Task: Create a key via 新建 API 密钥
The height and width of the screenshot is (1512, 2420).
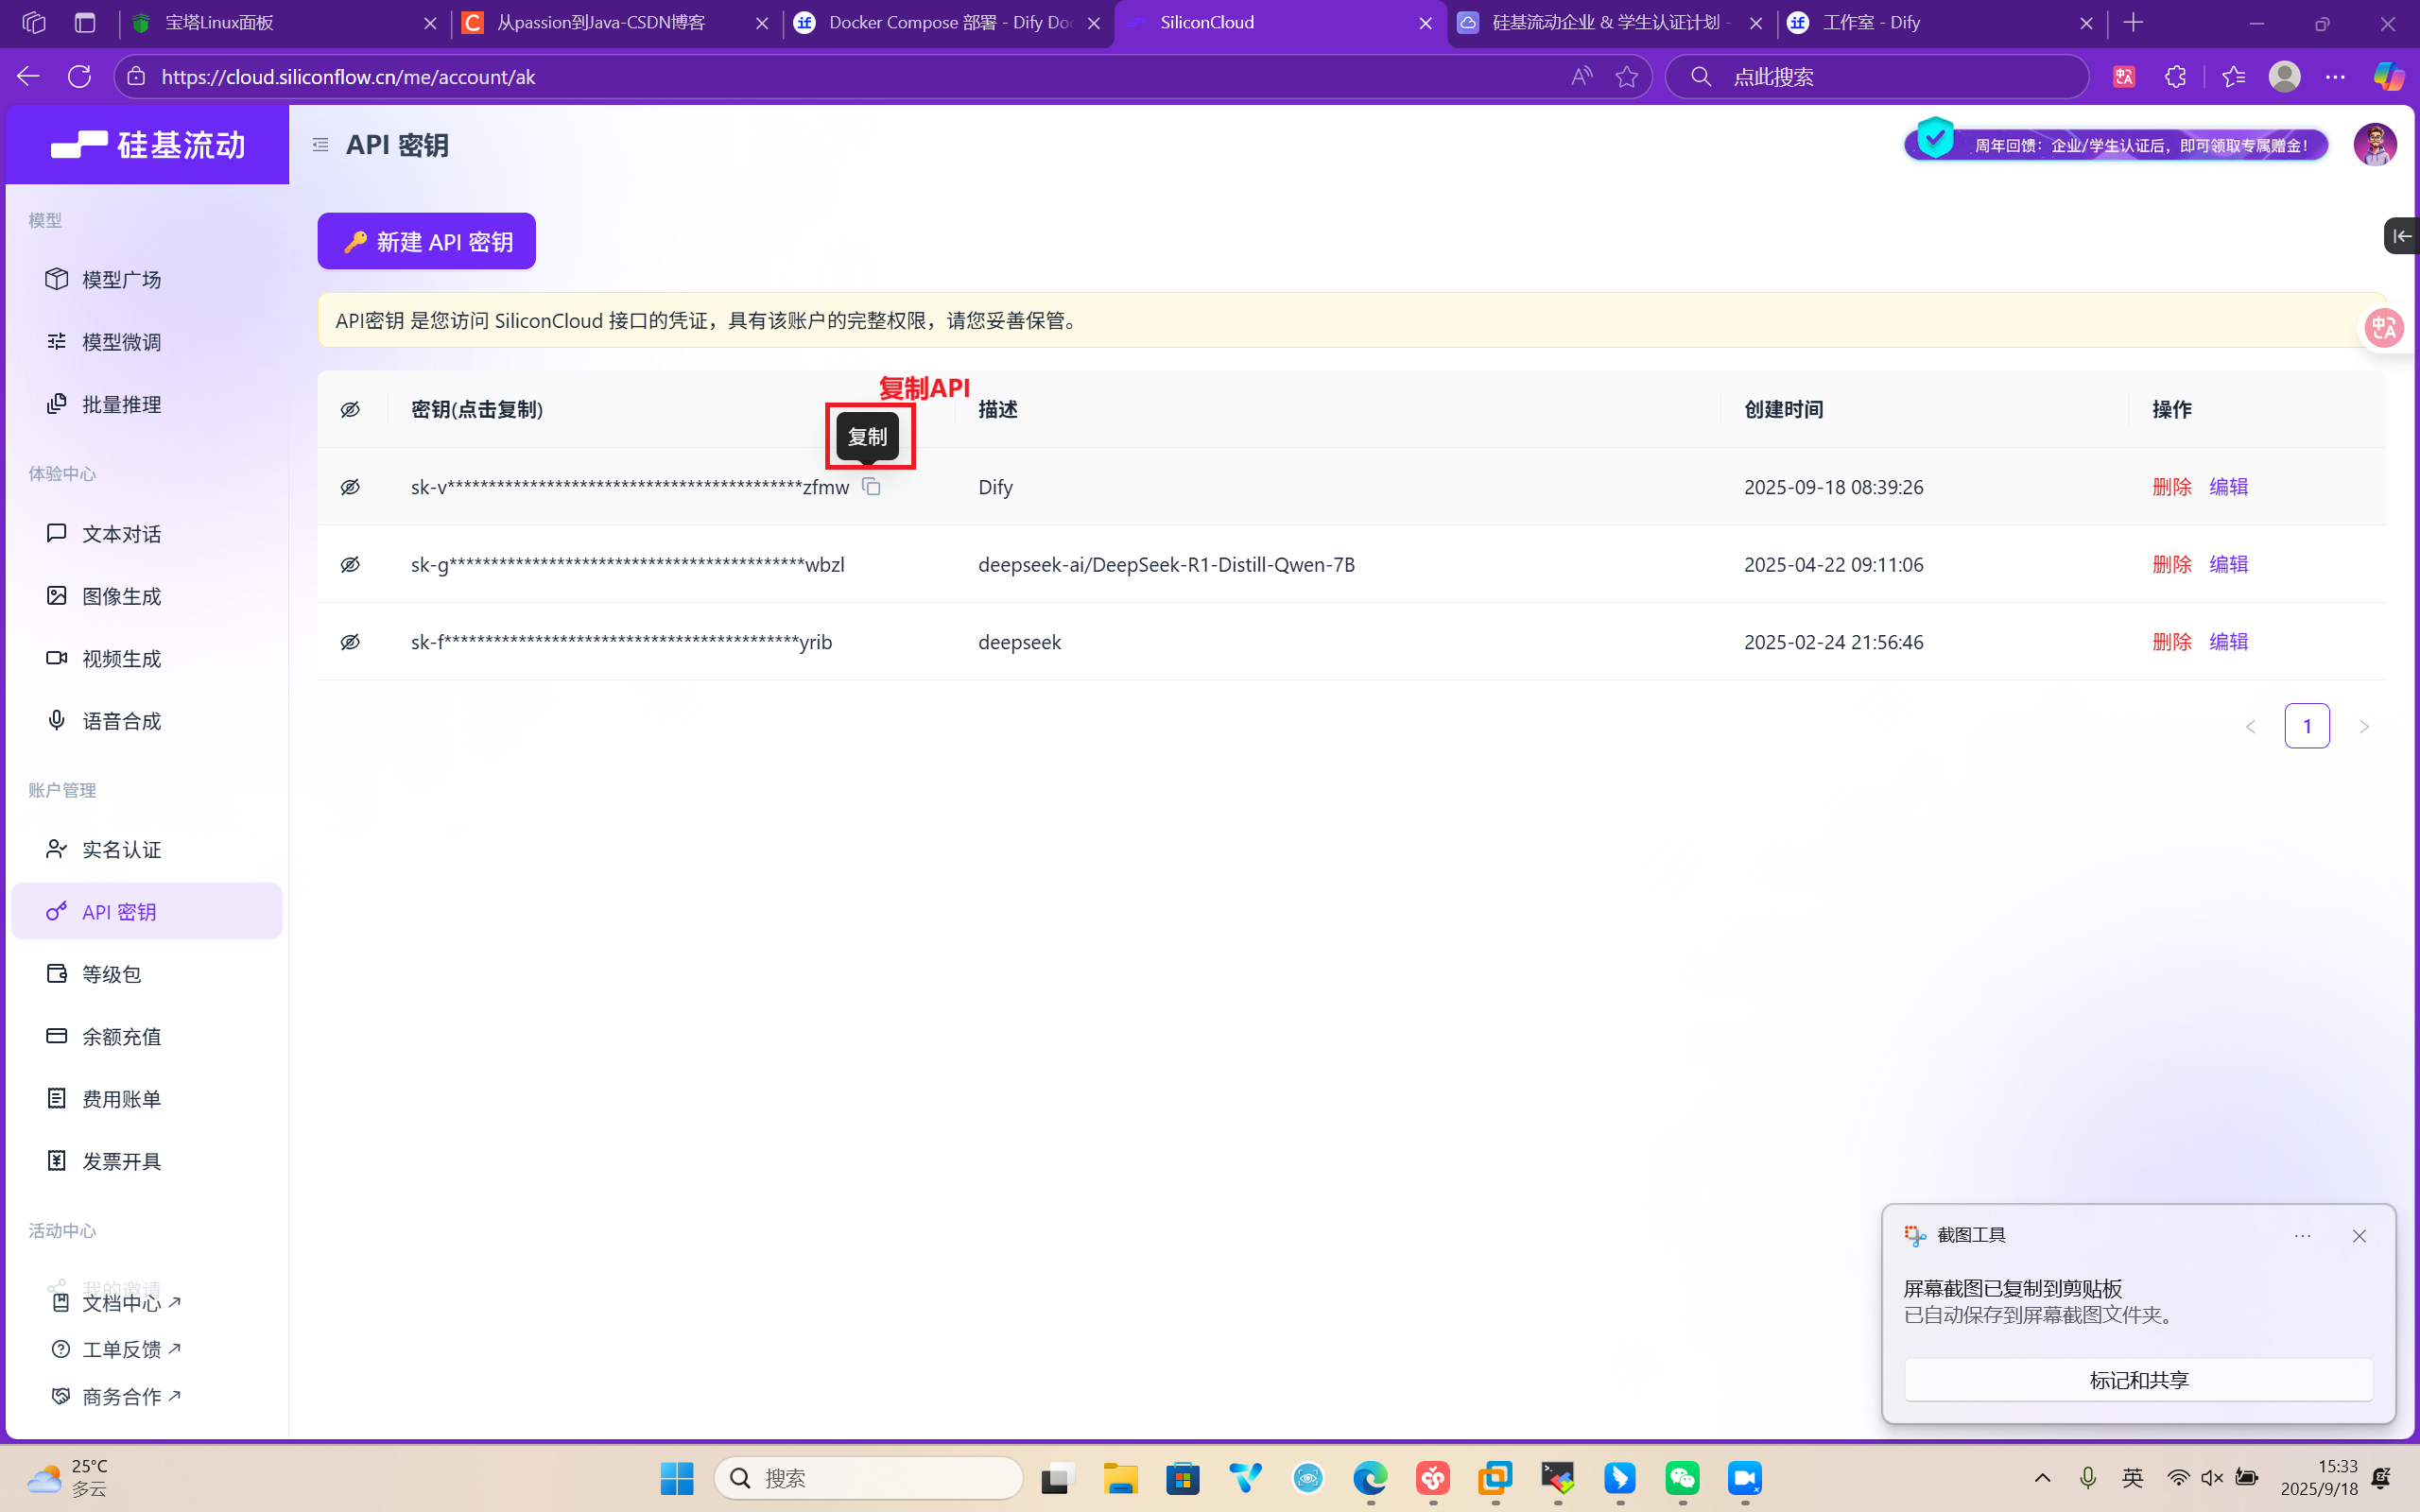Action: click(425, 240)
